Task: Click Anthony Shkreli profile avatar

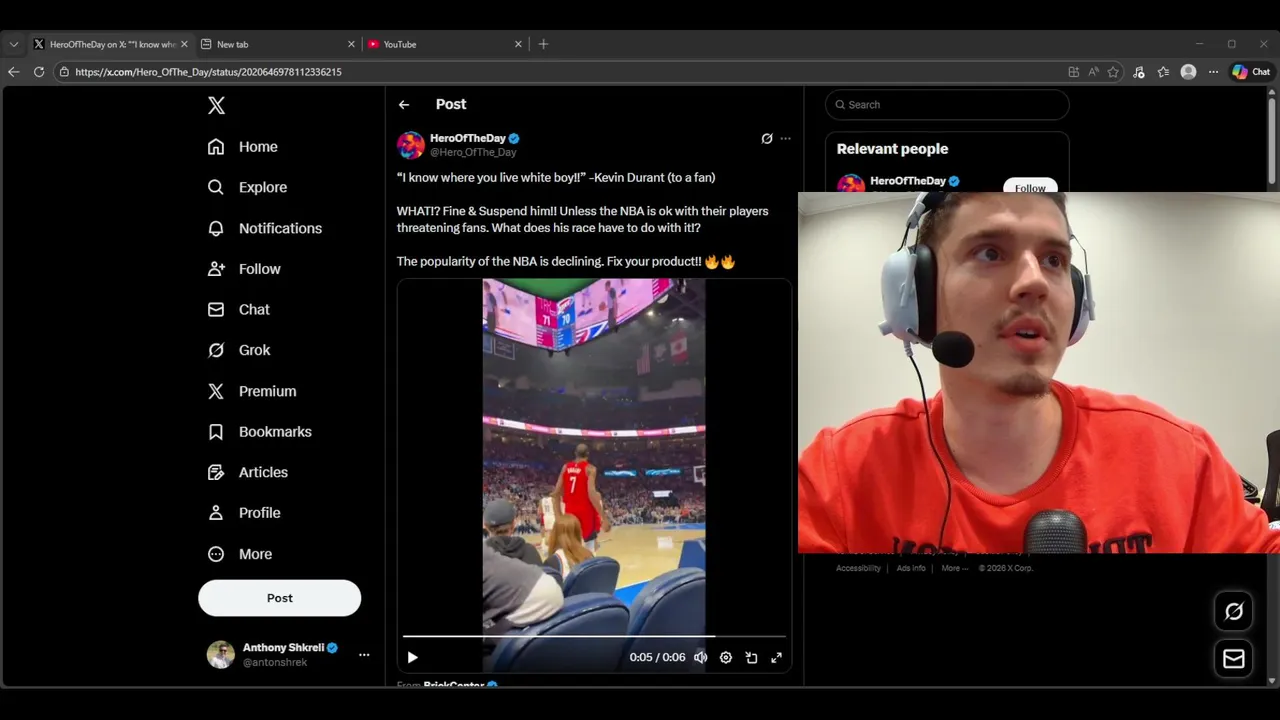Action: pyautogui.click(x=220, y=655)
